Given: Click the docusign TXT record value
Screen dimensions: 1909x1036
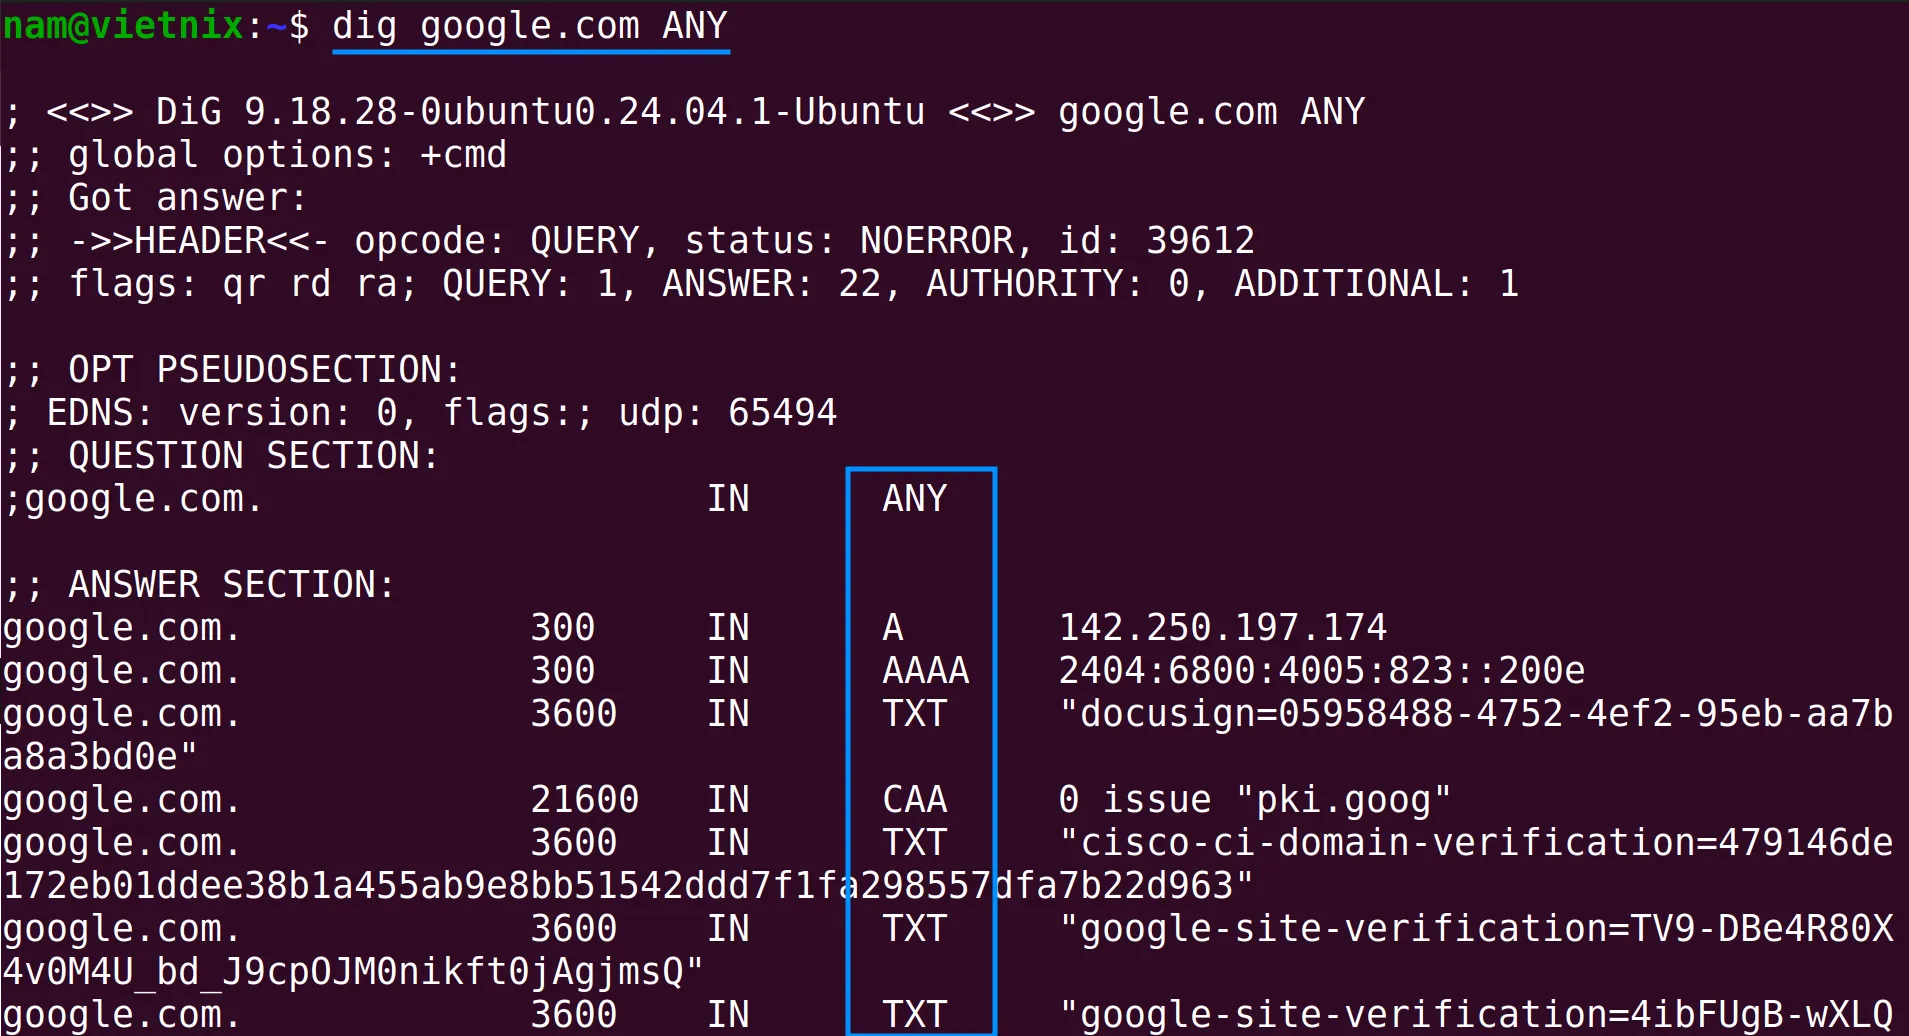Looking at the screenshot, I should click(1475, 714).
